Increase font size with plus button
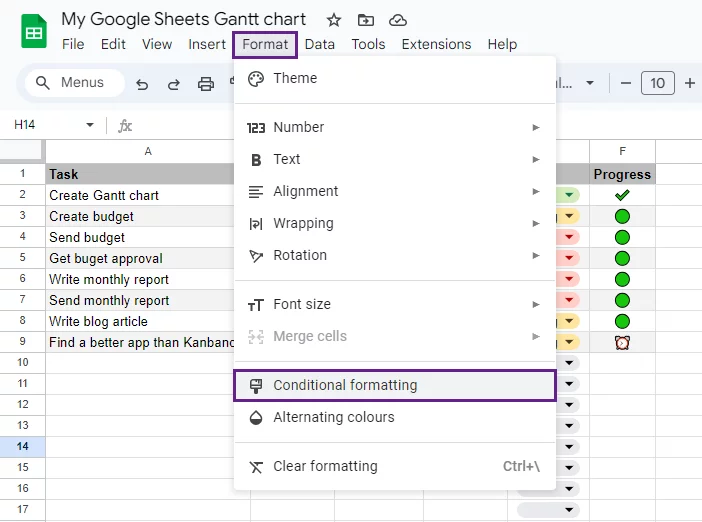Viewport: 702px width, 522px height. (x=690, y=83)
